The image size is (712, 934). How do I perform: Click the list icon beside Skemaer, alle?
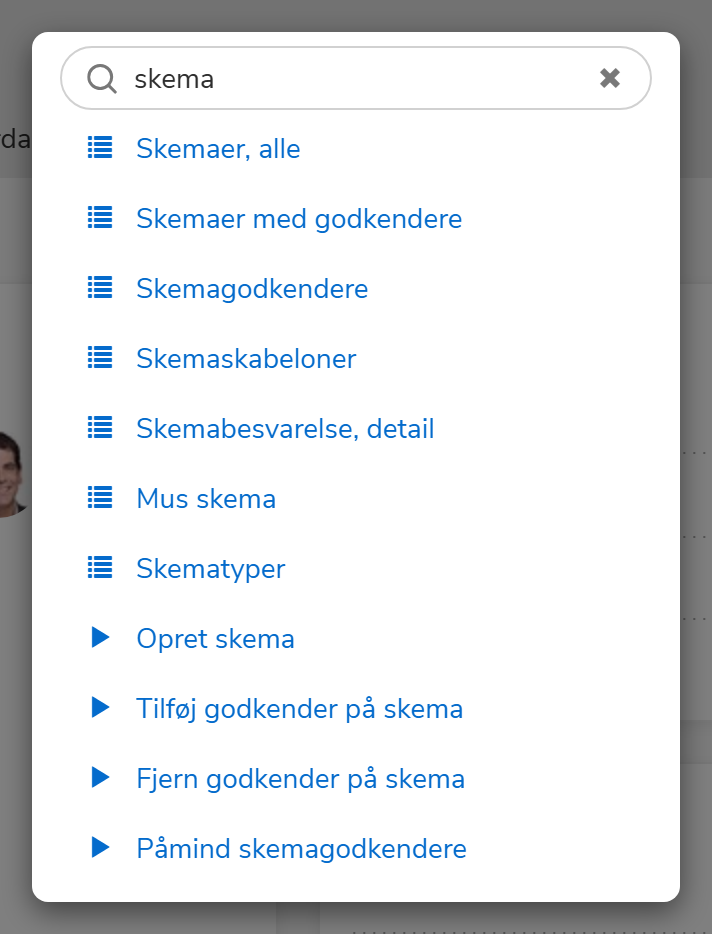[100, 147]
